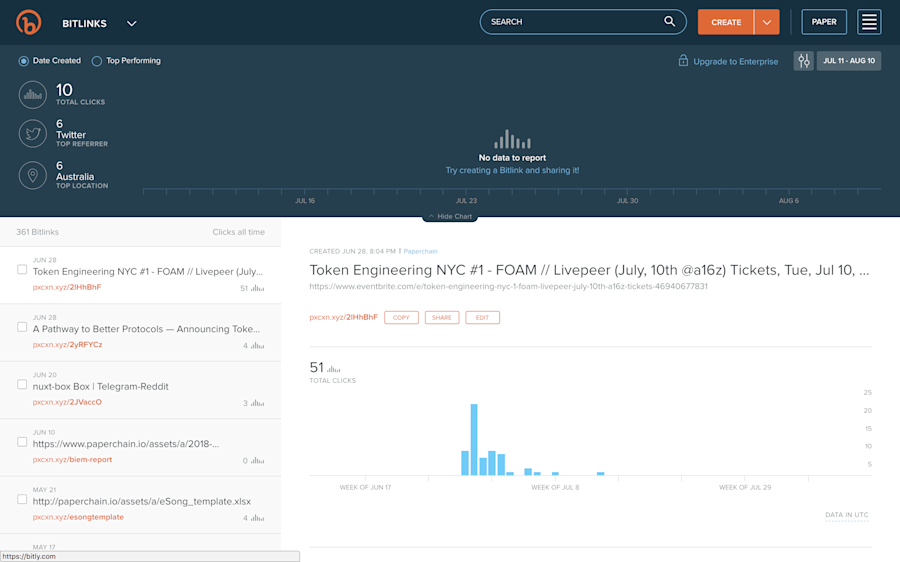Open the filter sliders icon

(x=804, y=61)
